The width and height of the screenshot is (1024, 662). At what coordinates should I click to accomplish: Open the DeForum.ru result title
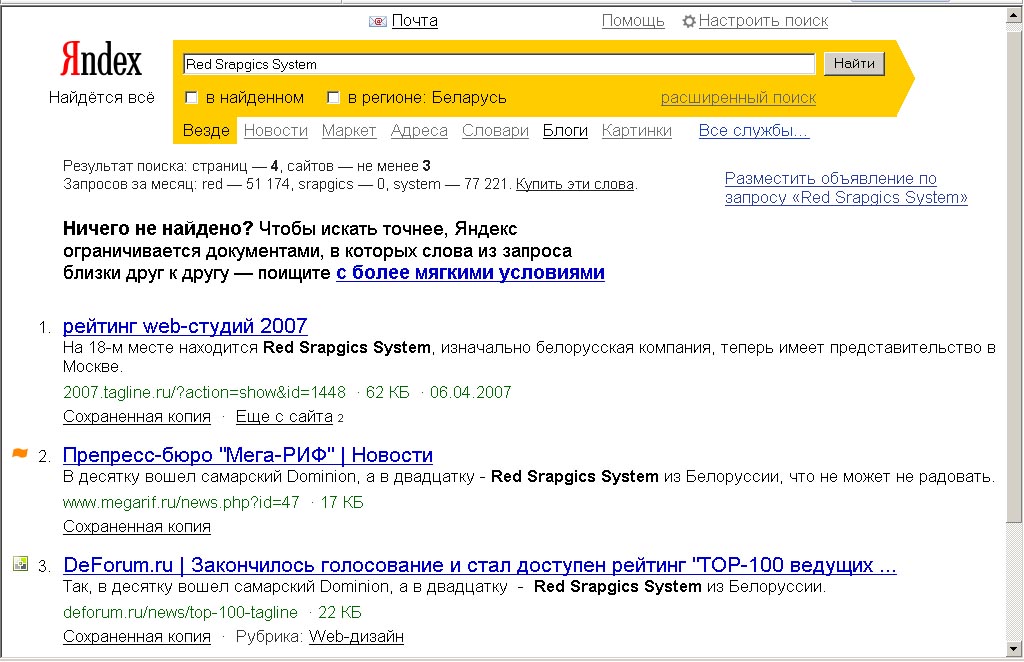480,565
